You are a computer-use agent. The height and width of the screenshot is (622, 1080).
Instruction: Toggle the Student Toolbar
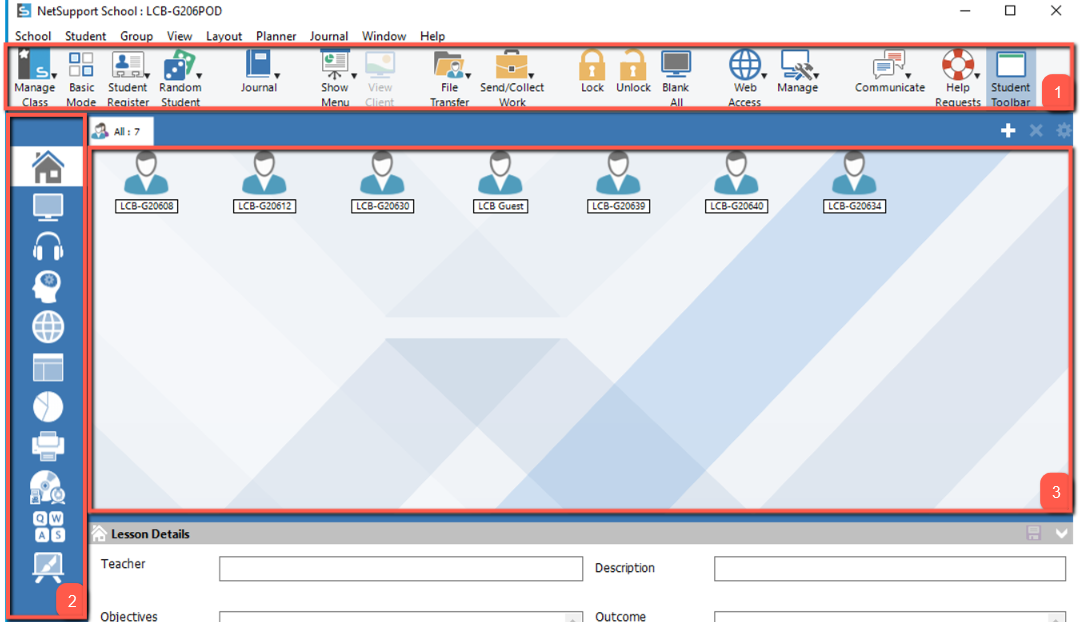click(x=1010, y=79)
